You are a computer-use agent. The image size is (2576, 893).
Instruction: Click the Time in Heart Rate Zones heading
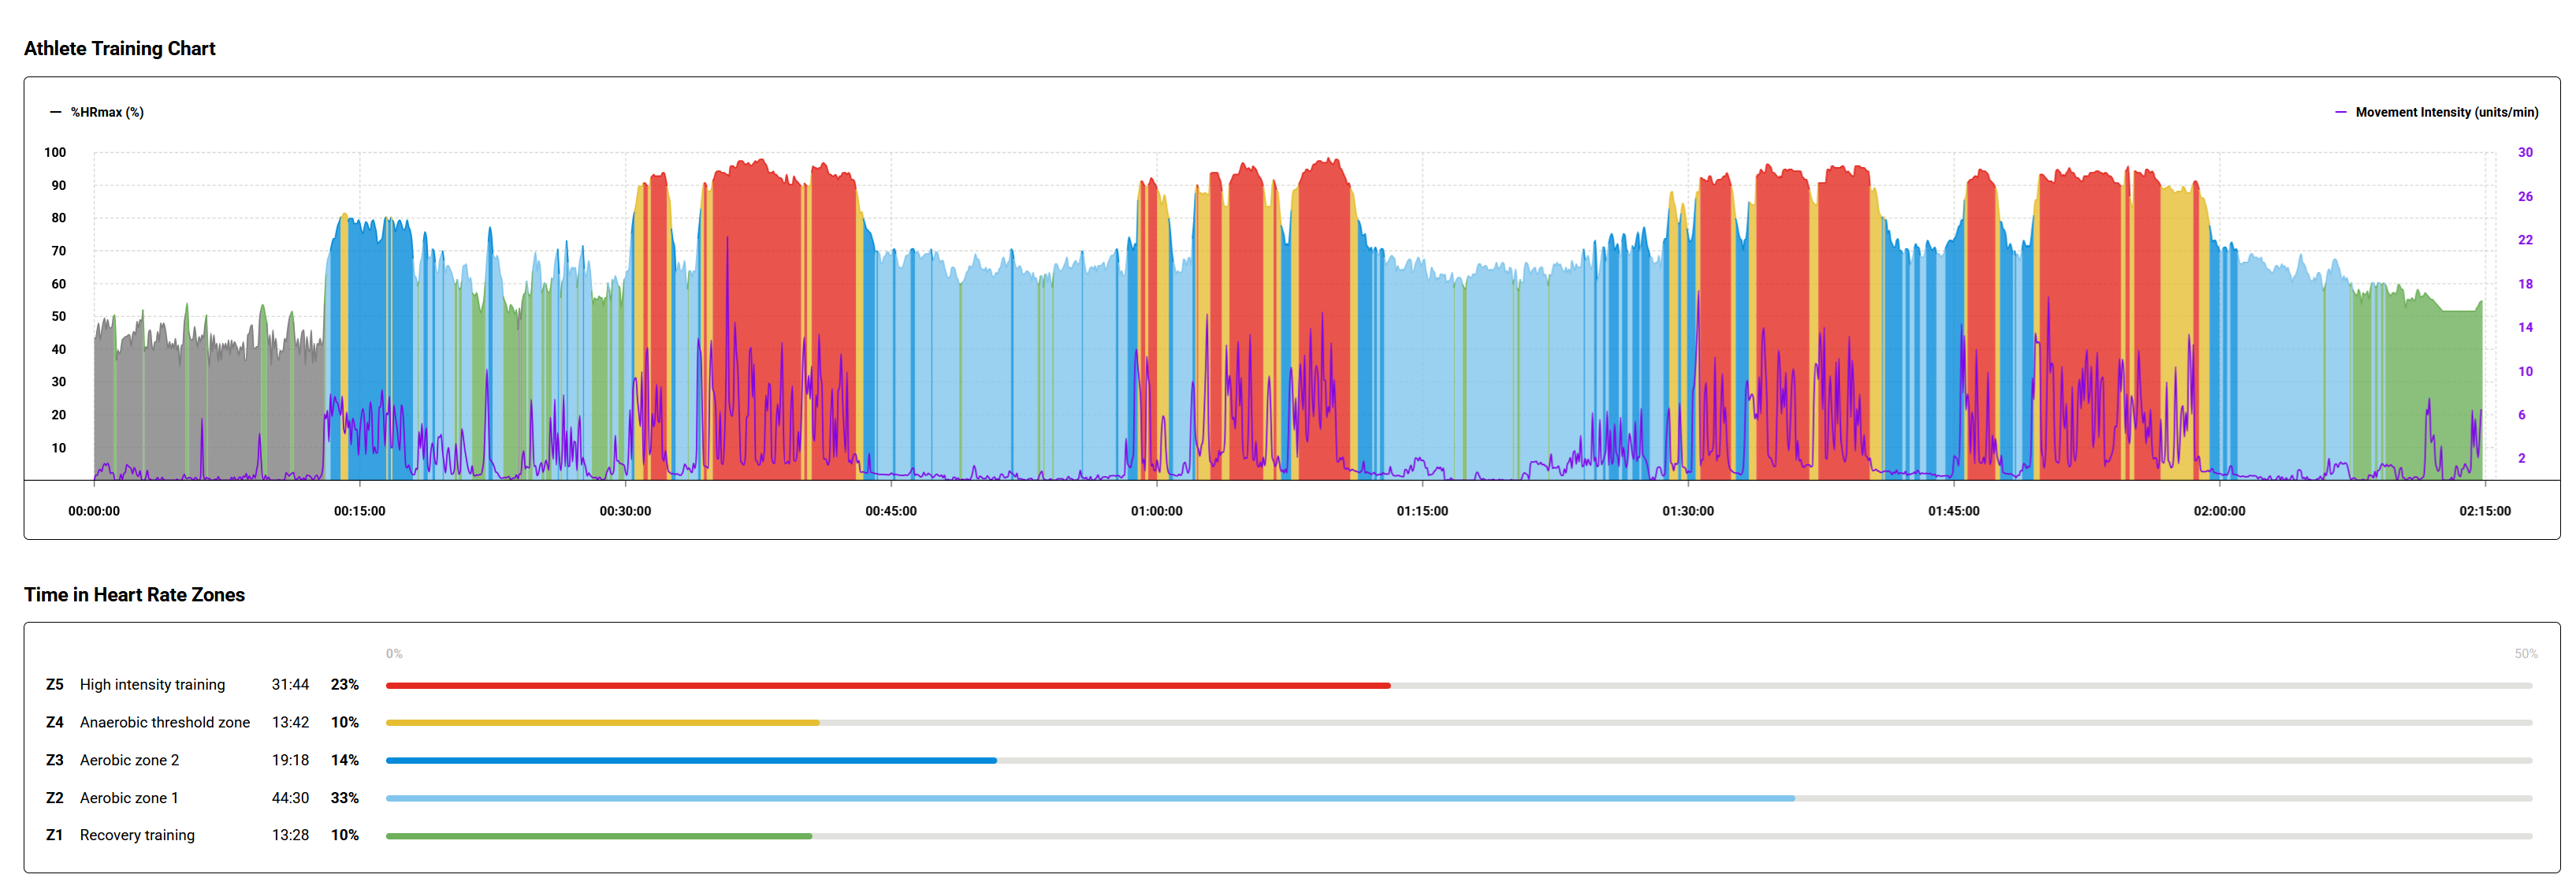click(134, 594)
